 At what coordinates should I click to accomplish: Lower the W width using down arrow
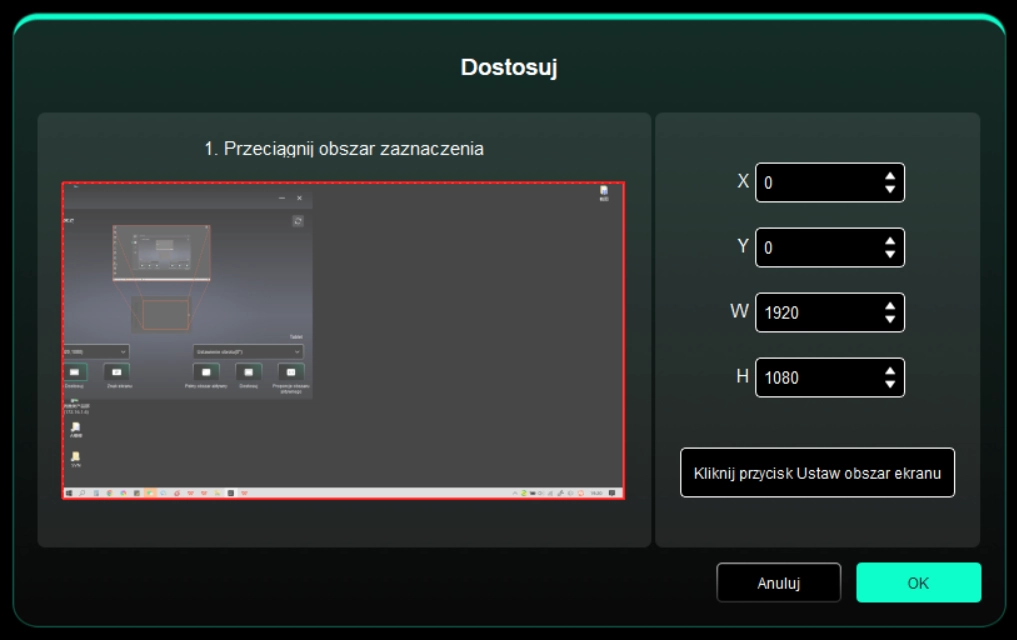coord(890,319)
